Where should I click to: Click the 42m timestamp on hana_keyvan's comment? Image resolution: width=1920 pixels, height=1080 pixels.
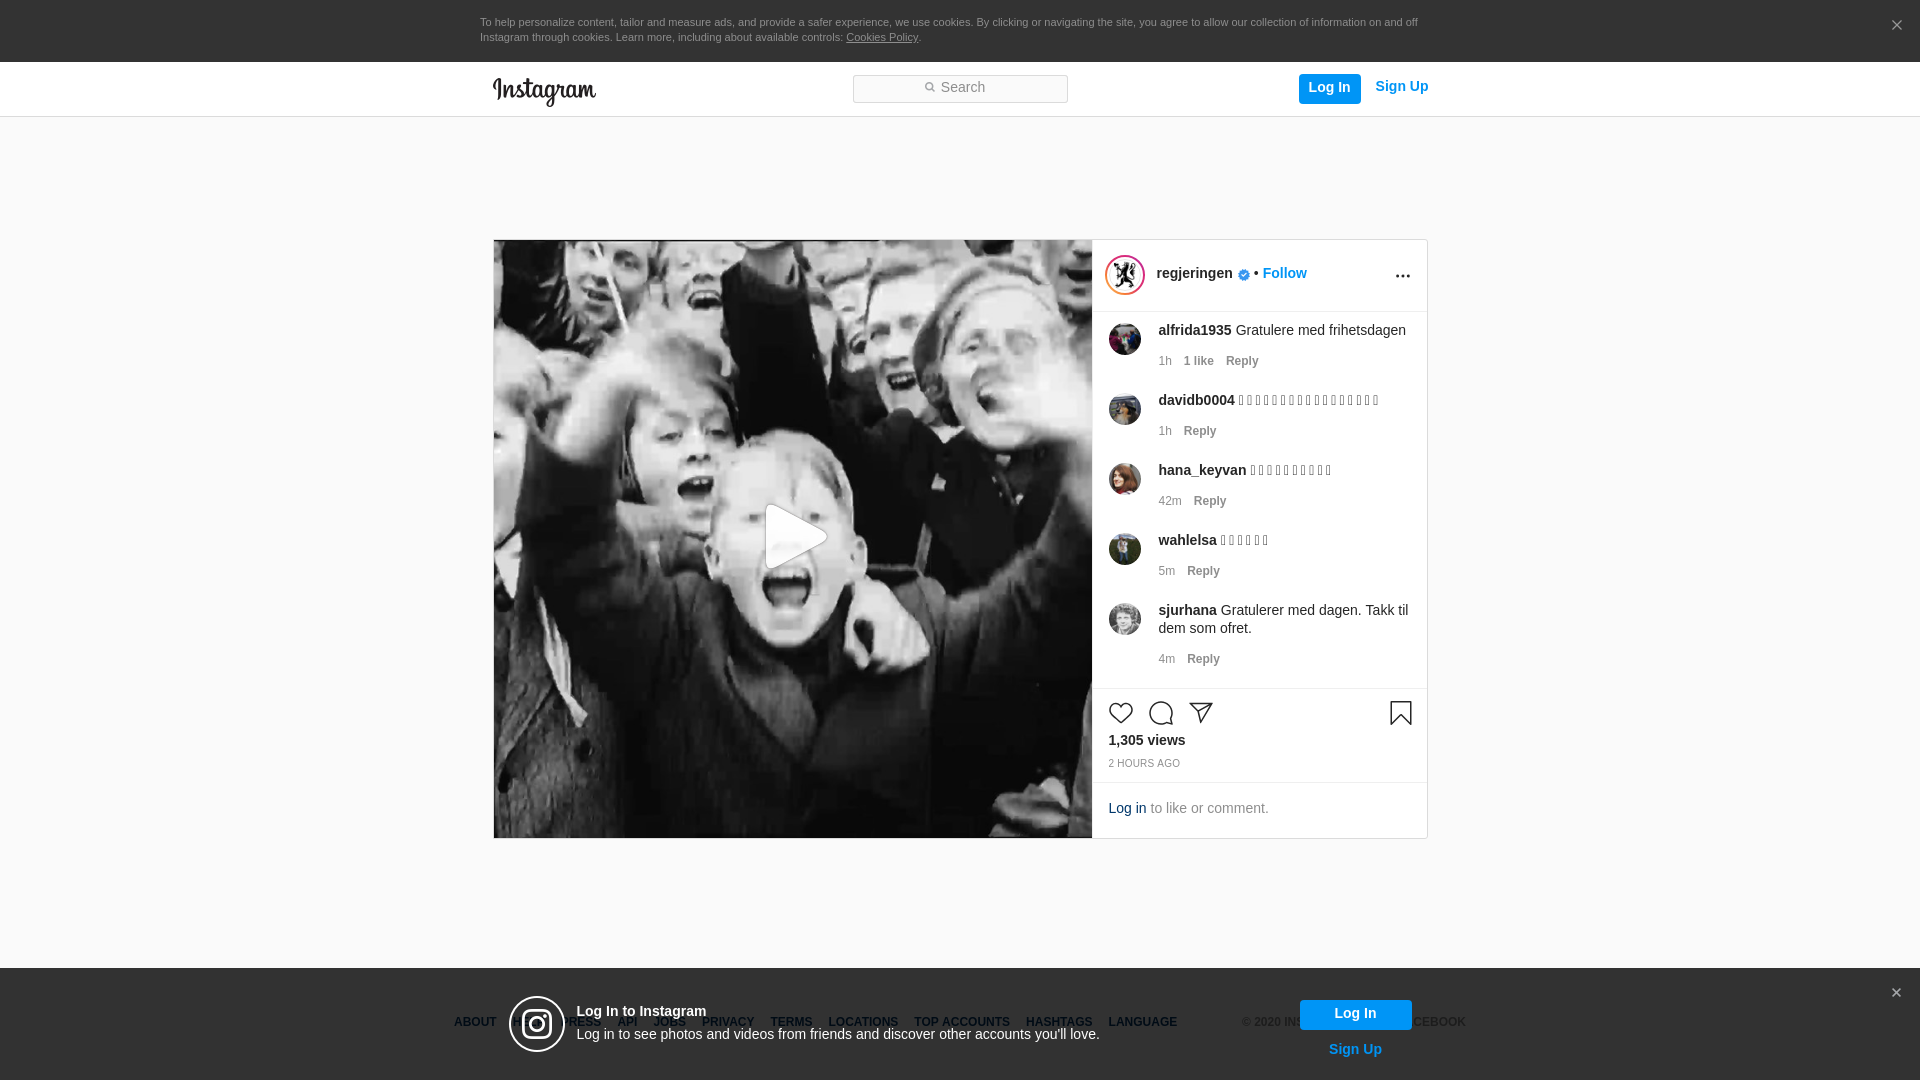[x=1170, y=501]
